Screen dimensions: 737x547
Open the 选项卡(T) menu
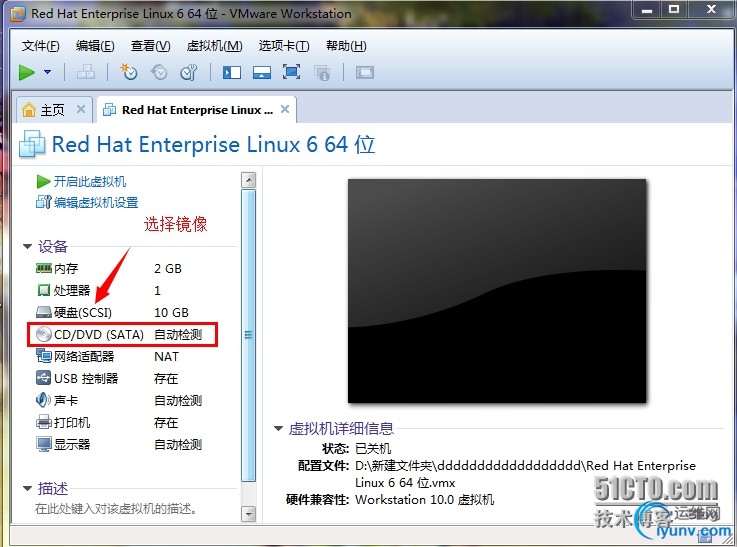coord(284,46)
